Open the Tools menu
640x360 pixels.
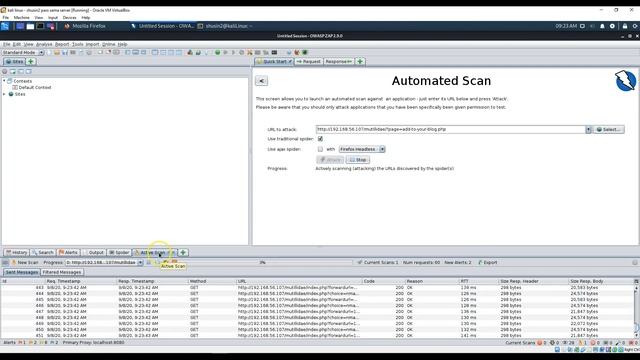78,44
